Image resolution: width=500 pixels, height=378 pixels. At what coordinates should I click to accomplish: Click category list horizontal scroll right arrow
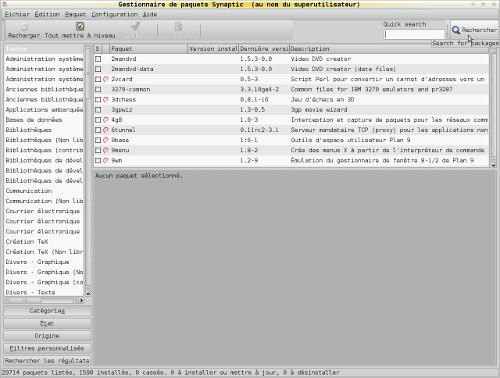[81, 300]
